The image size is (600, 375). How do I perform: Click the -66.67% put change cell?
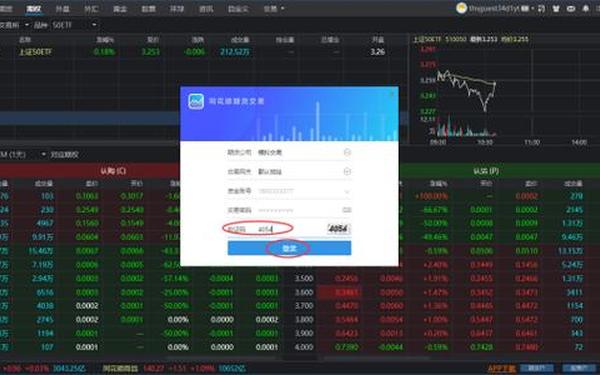pos(434,210)
